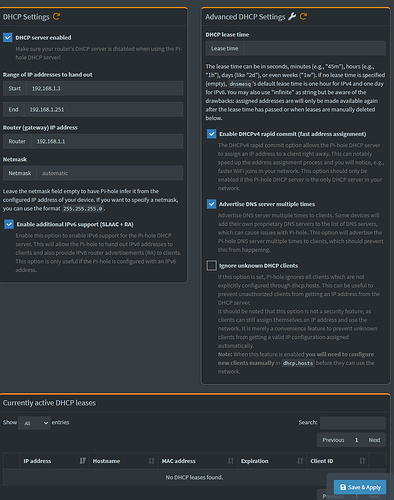The image size is (394, 500).
Task: Toggle the DHCP server enabled checkbox
Action: click(x=8, y=37)
